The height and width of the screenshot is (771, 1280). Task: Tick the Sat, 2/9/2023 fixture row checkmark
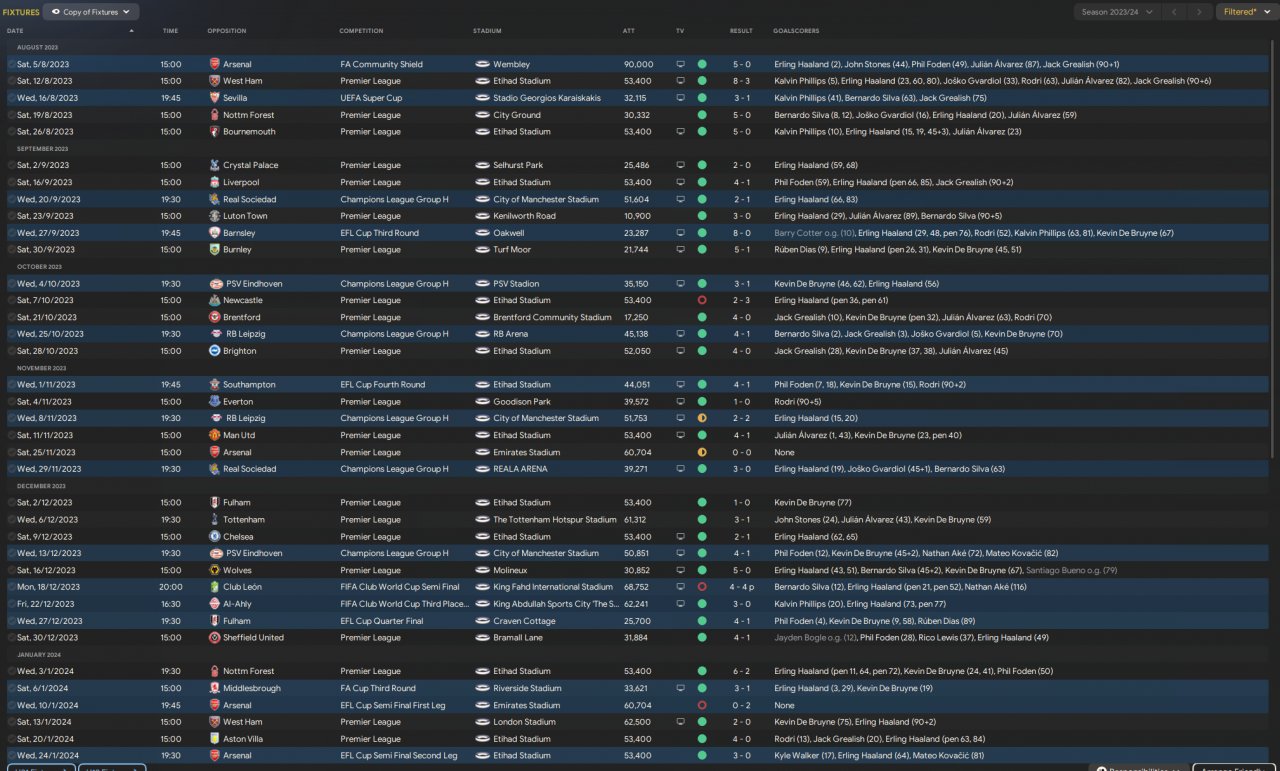(x=12, y=165)
